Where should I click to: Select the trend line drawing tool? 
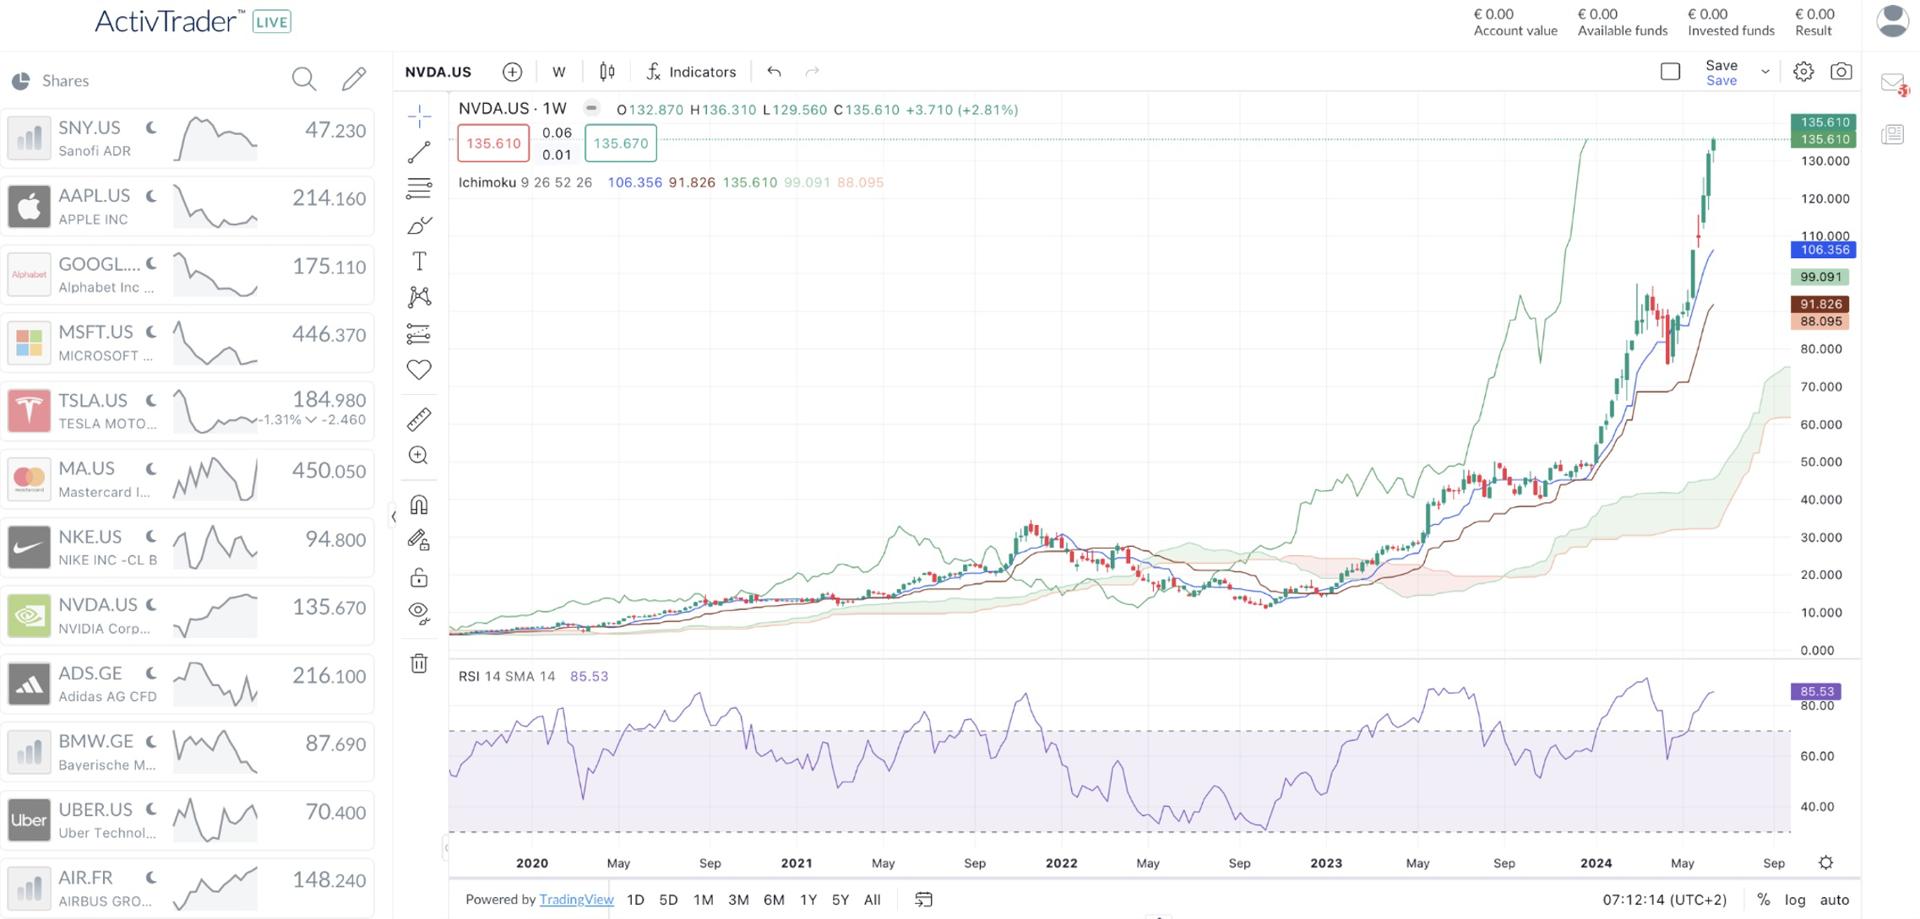419,151
